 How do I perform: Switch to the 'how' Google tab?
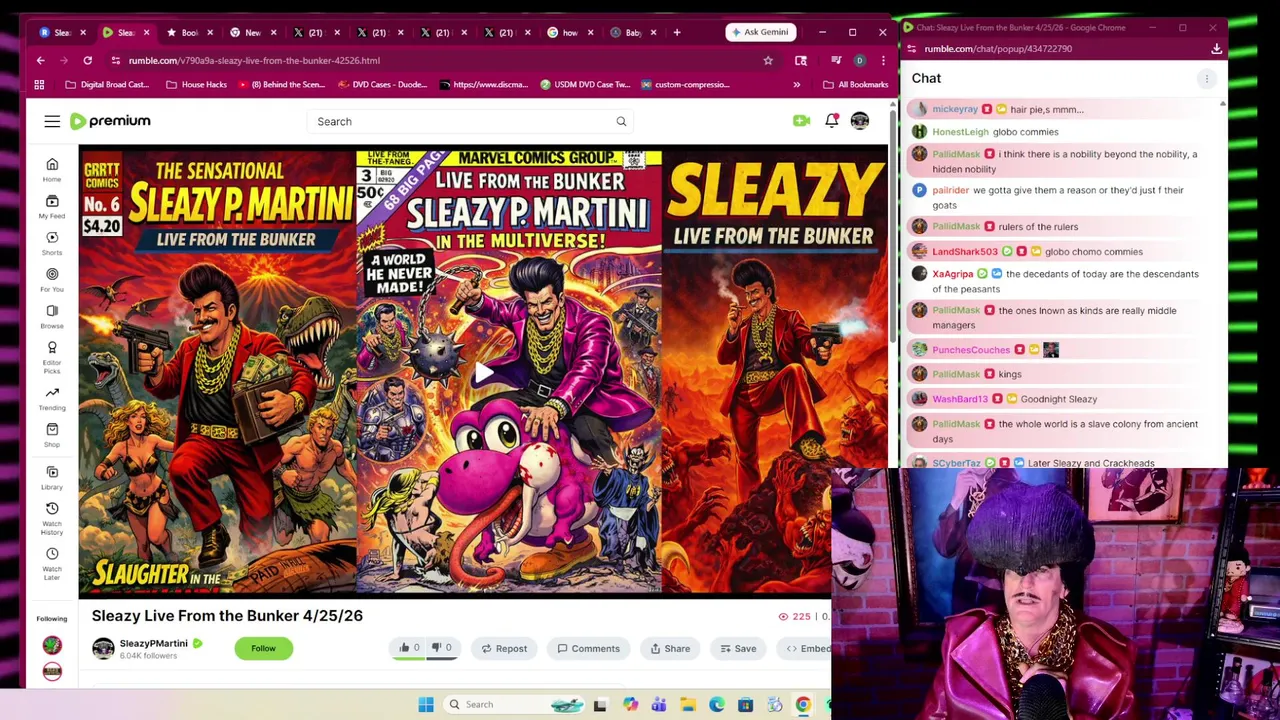pyautogui.click(x=570, y=32)
